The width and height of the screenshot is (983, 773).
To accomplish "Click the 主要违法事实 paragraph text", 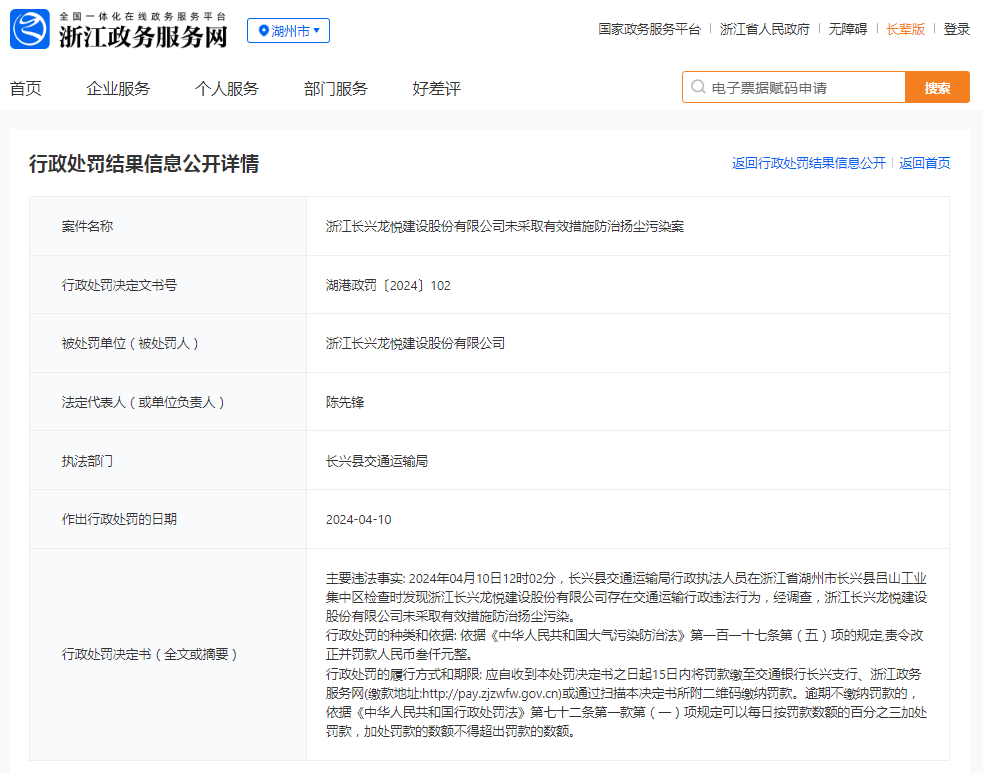I will click(626, 597).
